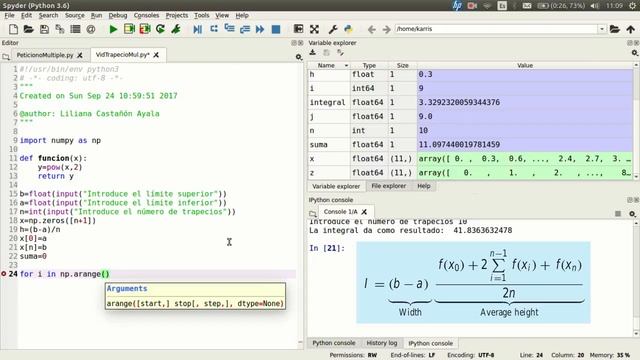Step into function in debugger
This screenshot has height=360, width=640.
pyautogui.click(x=229, y=29)
